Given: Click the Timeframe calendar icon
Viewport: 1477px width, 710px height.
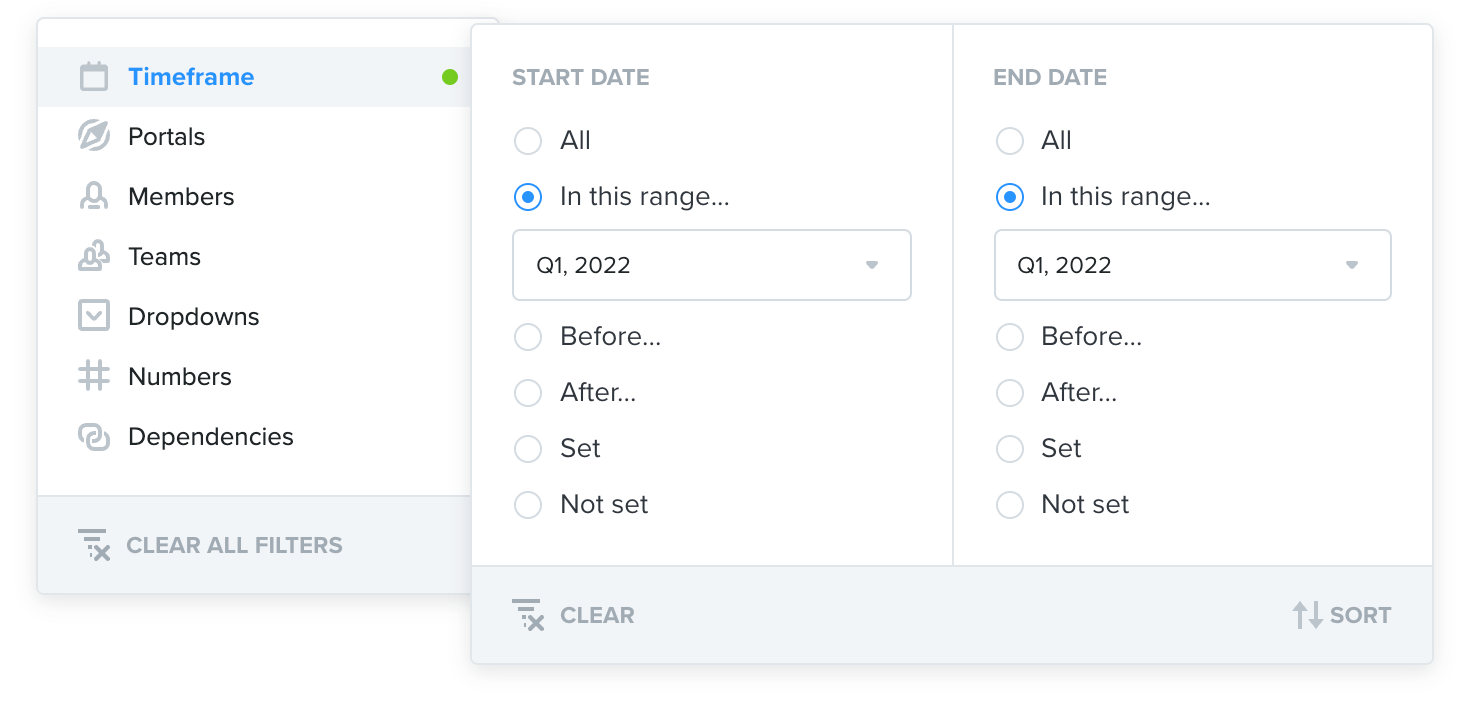Looking at the screenshot, I should click(x=93, y=76).
